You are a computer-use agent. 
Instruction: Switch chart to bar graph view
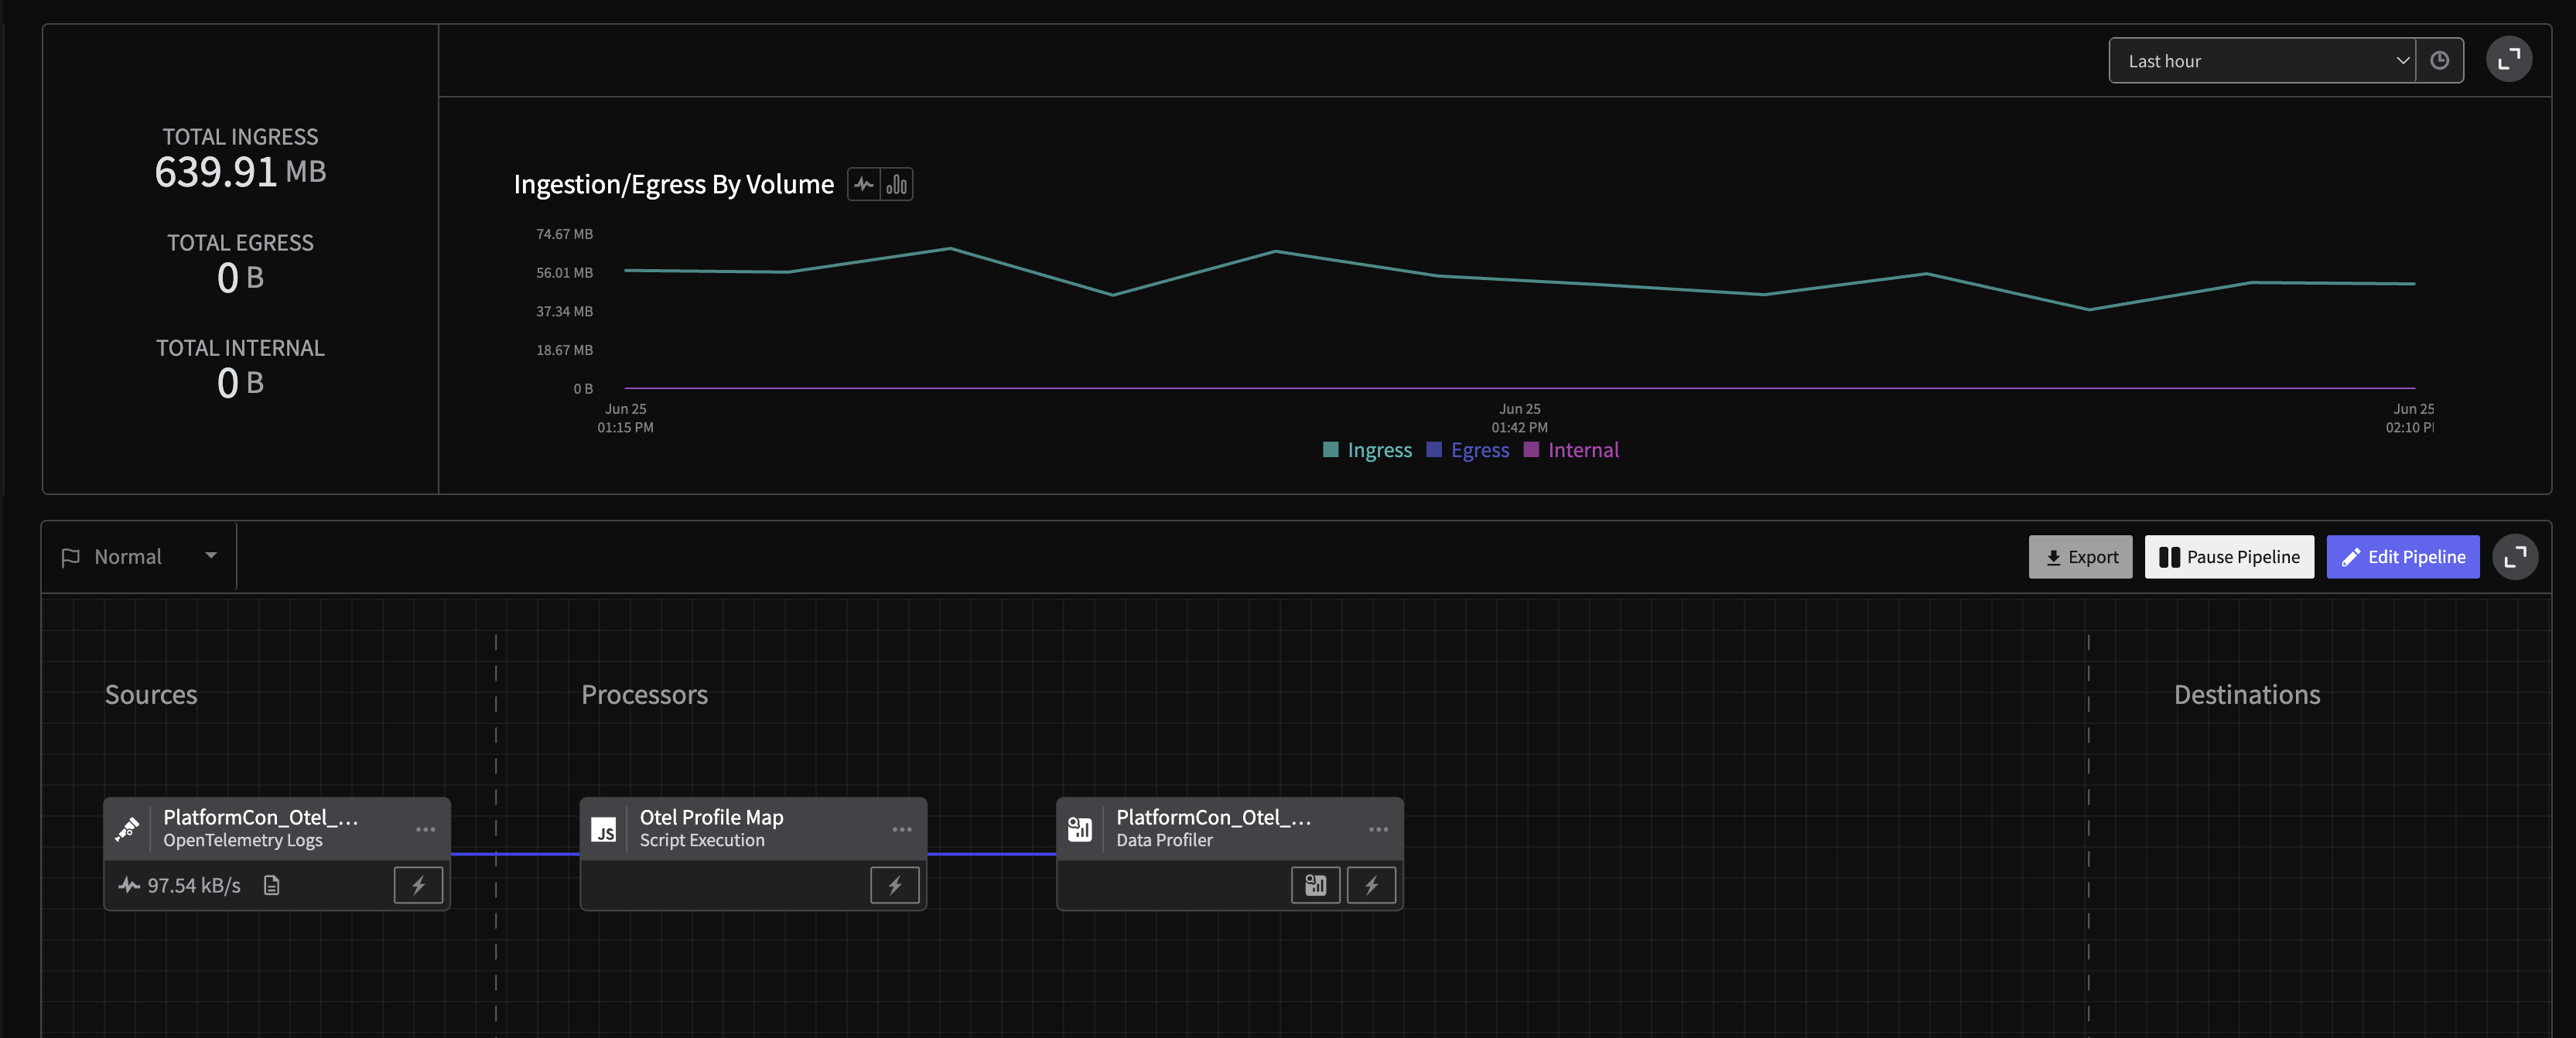click(897, 184)
